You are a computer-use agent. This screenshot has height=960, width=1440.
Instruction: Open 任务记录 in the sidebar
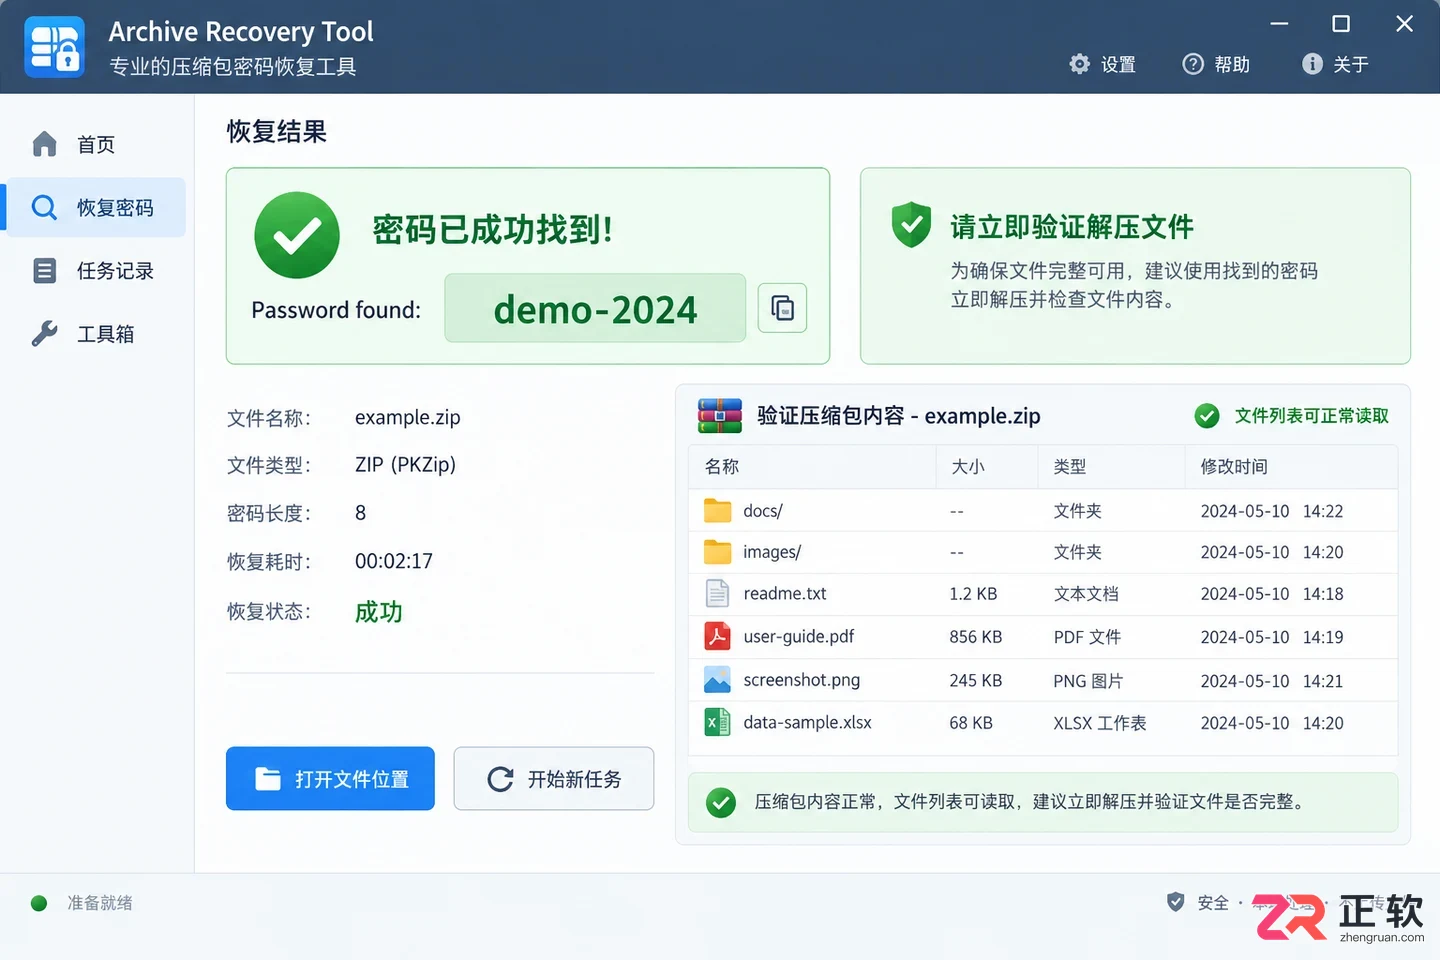point(96,271)
